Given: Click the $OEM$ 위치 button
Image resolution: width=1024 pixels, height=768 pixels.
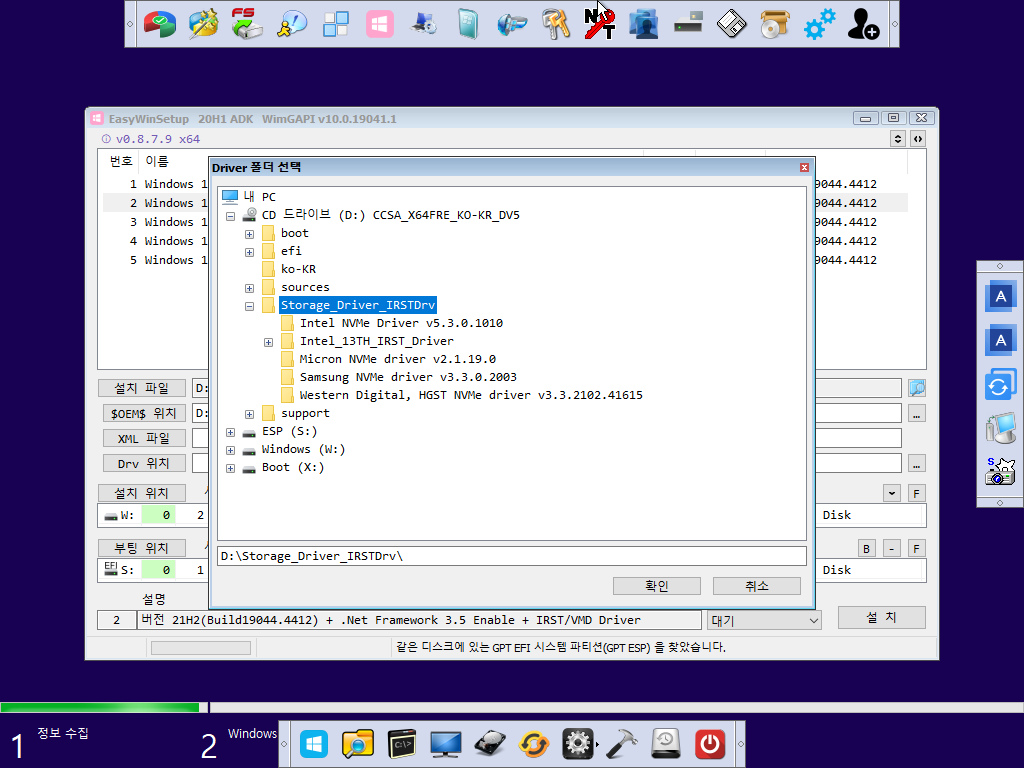Looking at the screenshot, I should [x=144, y=413].
